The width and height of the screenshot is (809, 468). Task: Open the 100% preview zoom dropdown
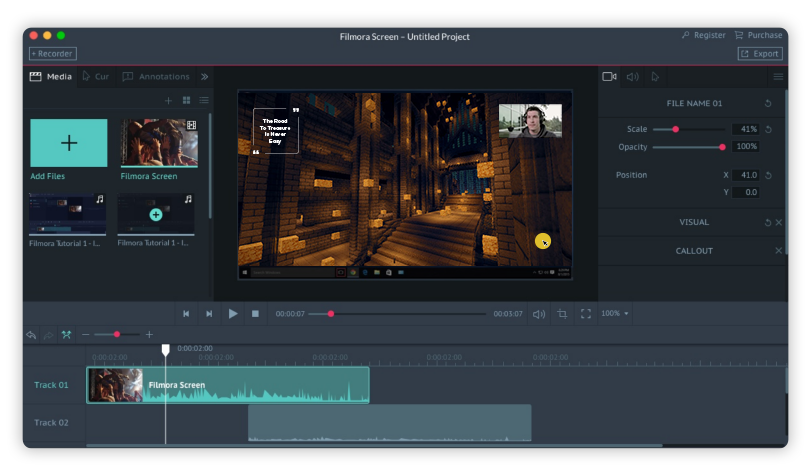pos(615,314)
